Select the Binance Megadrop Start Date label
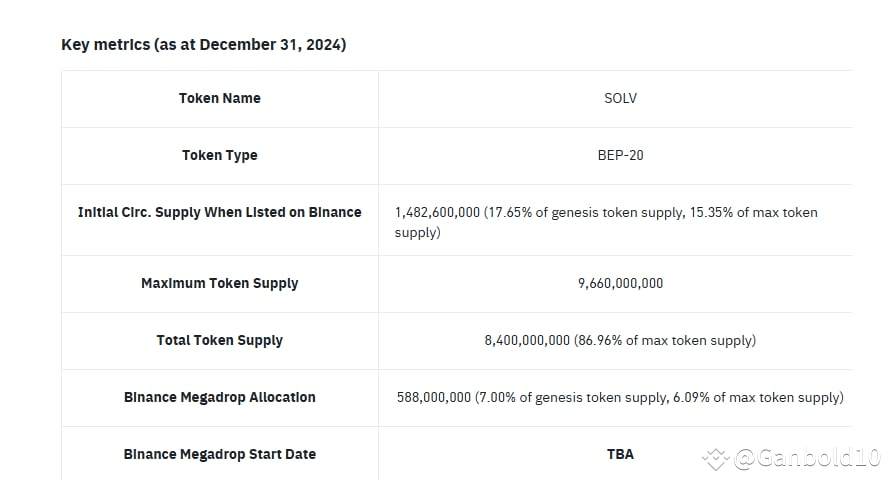The image size is (889, 480). point(220,454)
